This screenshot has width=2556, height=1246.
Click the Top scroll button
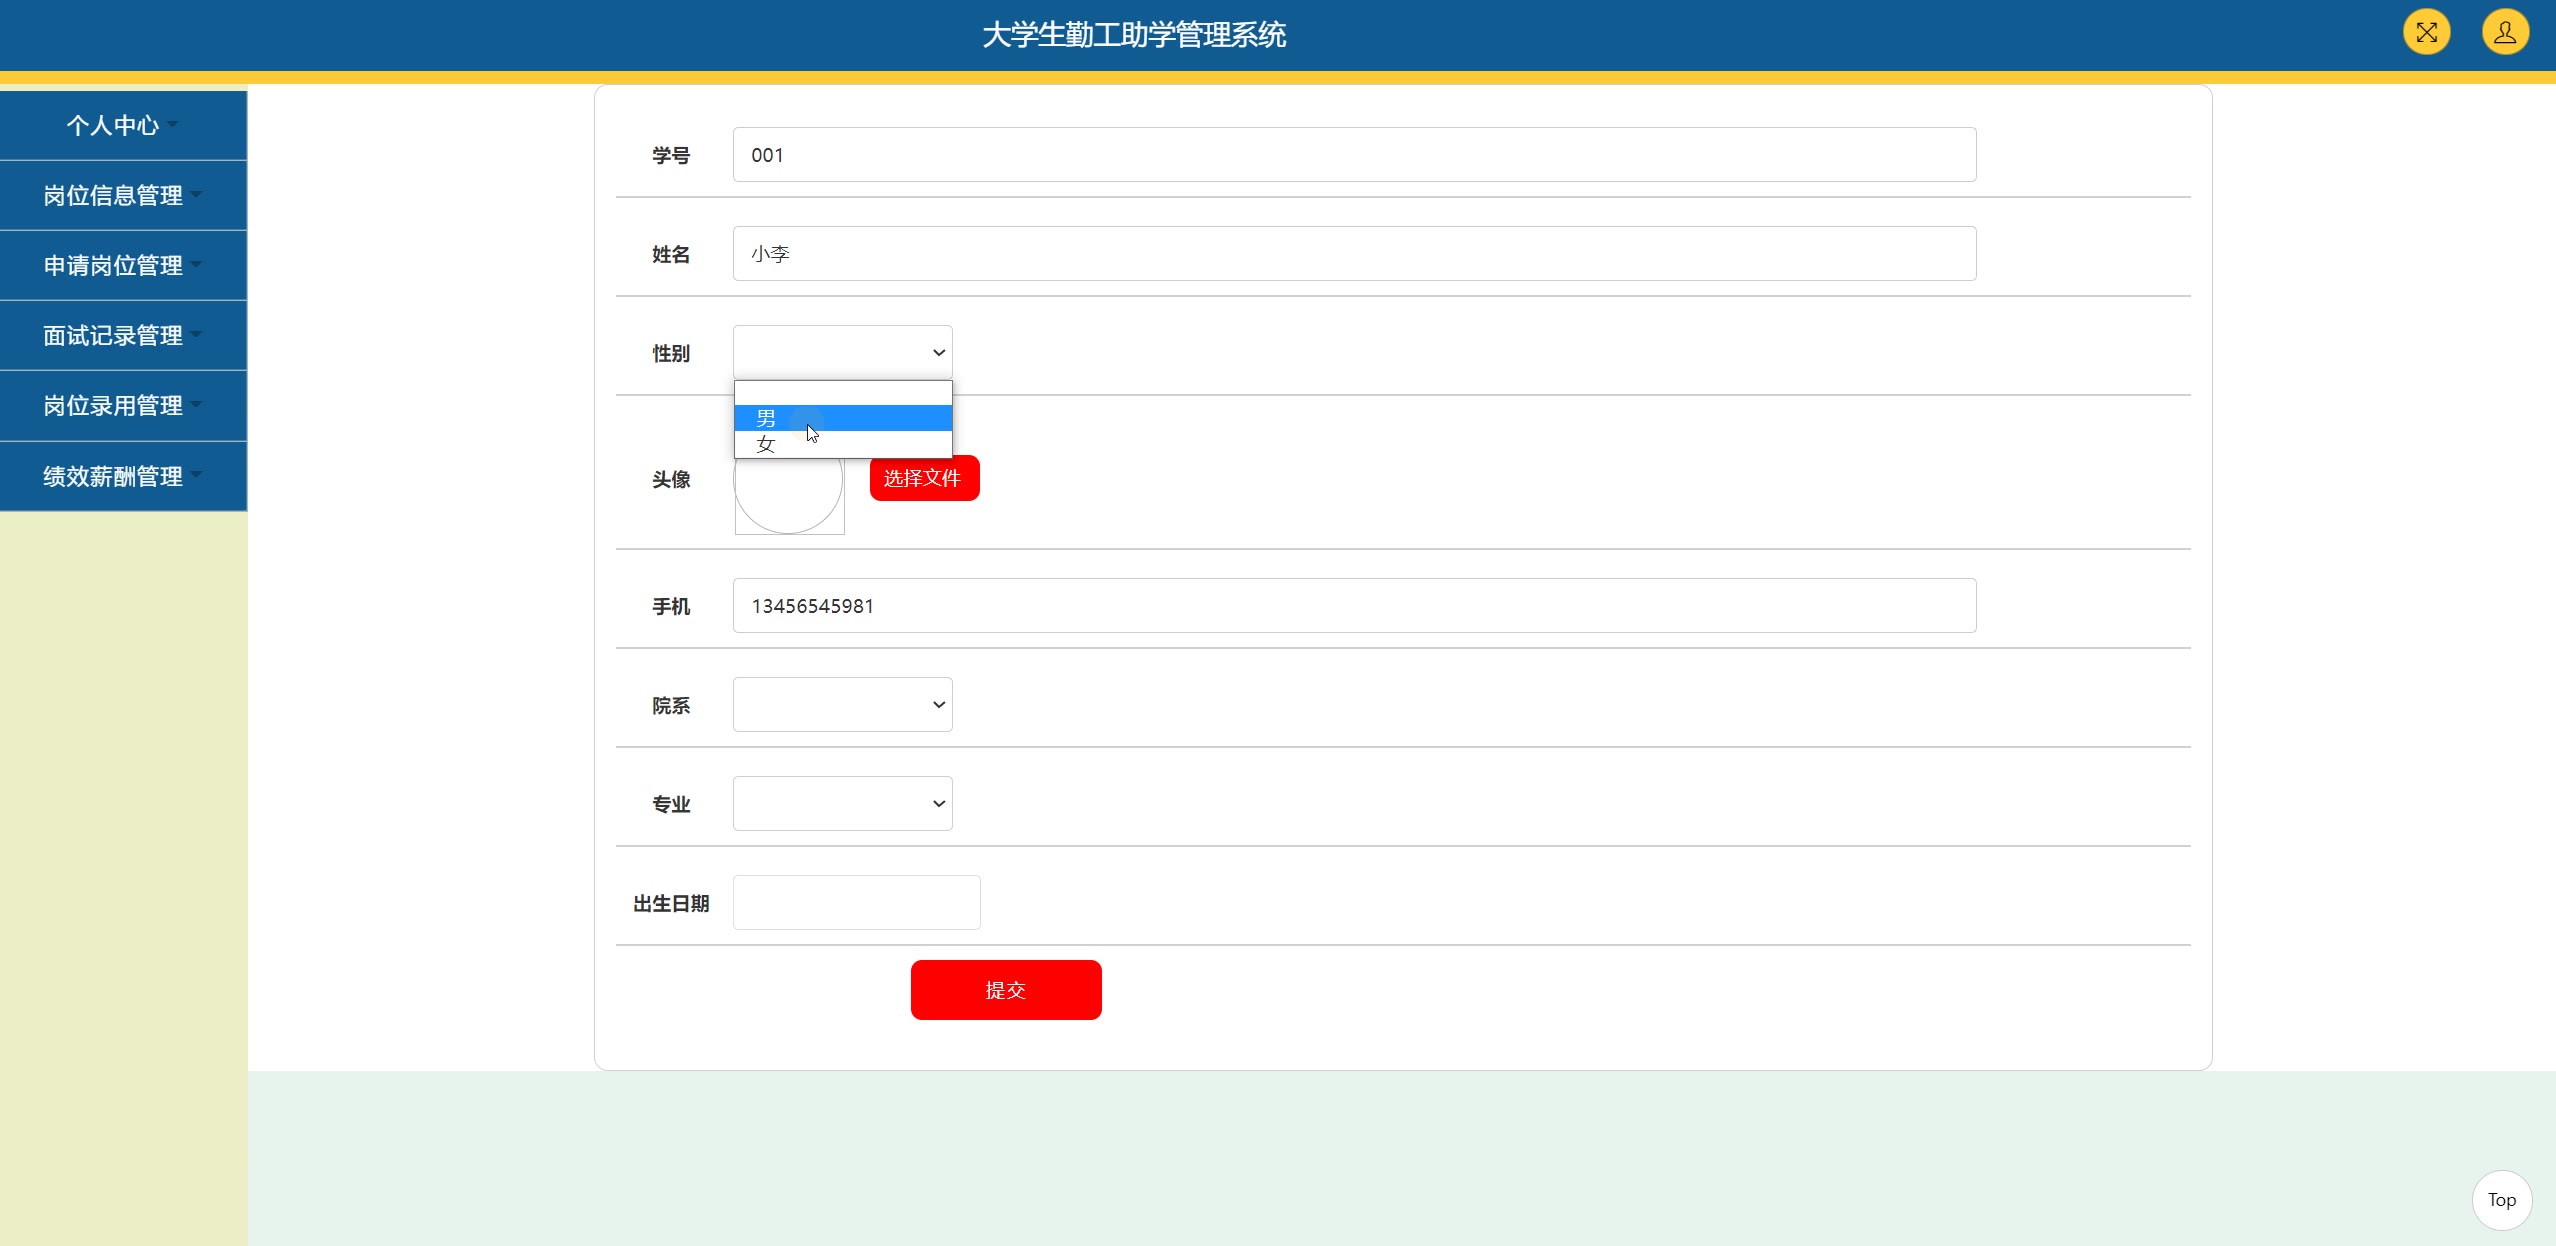click(x=2501, y=1200)
